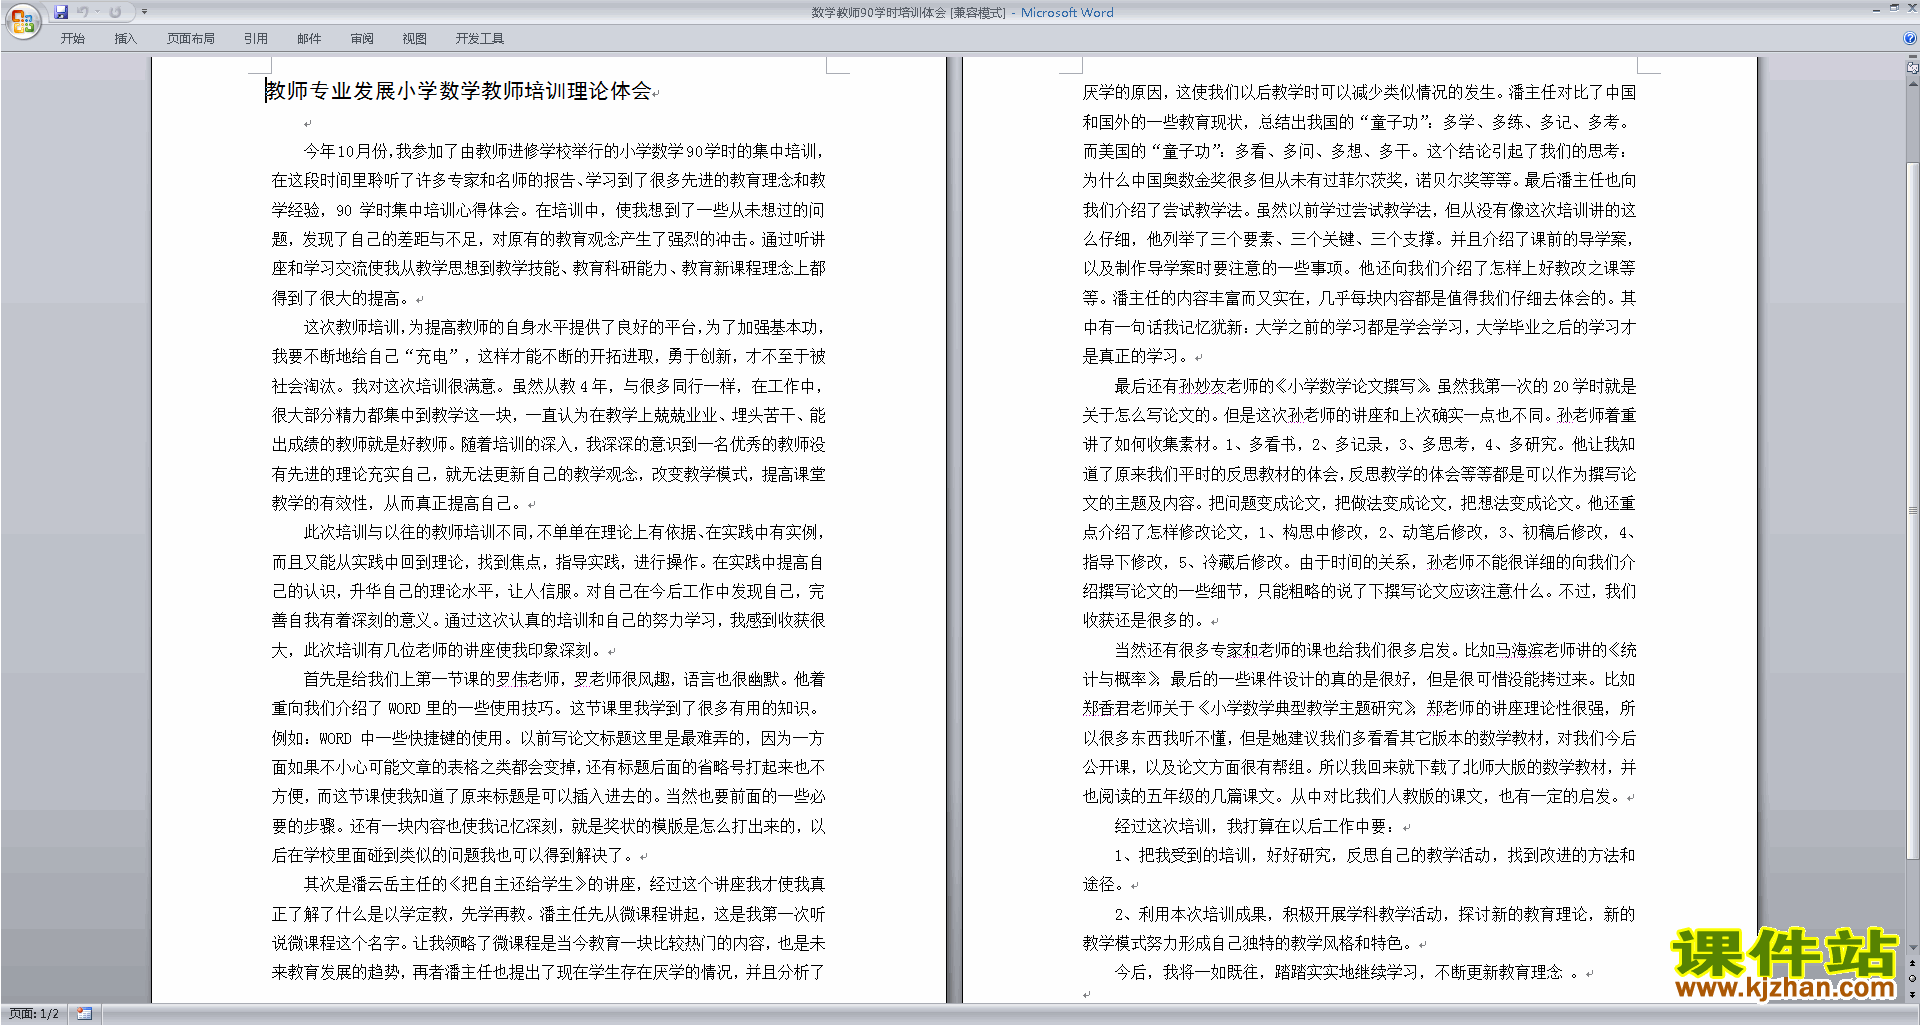Click the blue Help question mark icon
1920x1025 pixels.
click(1910, 39)
